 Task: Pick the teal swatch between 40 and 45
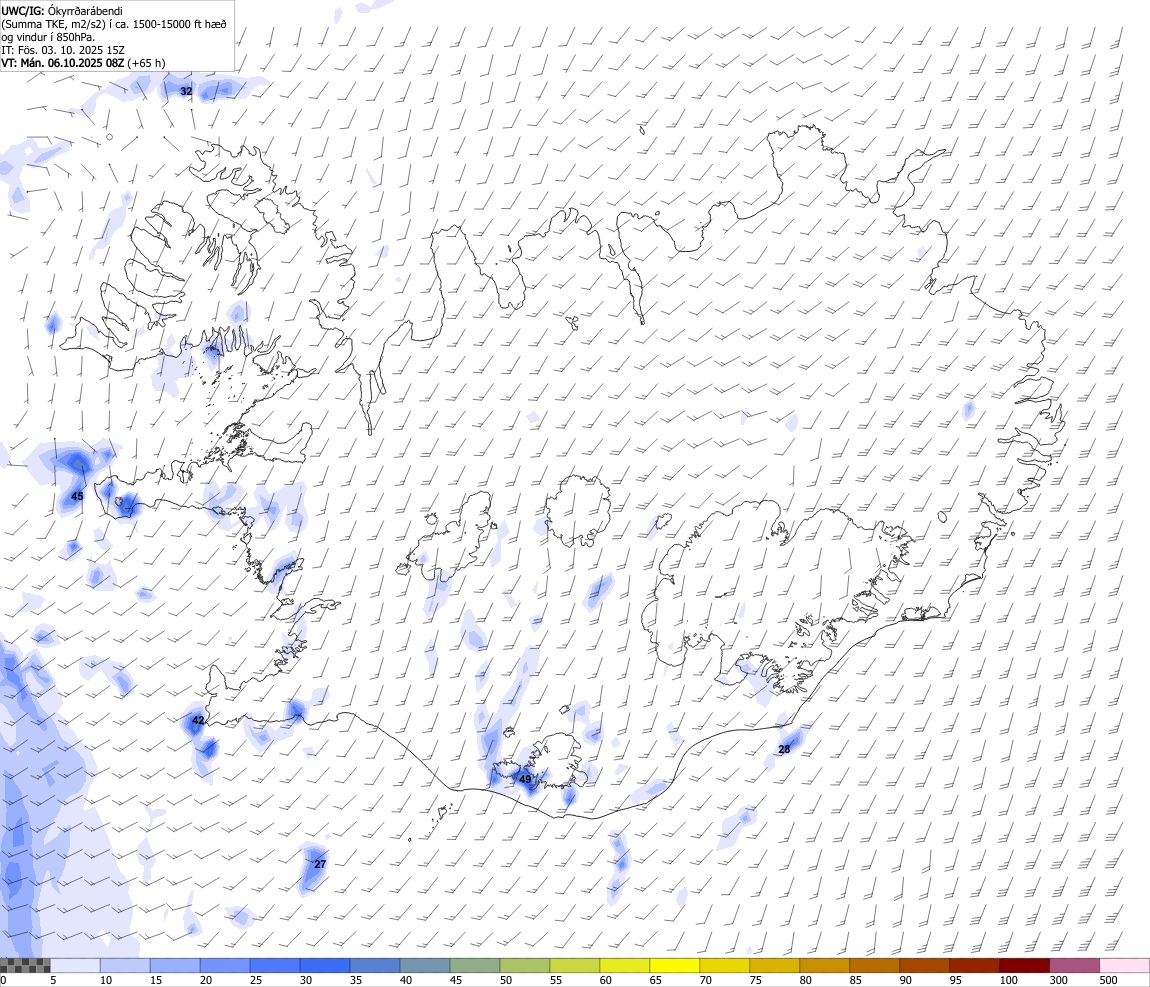click(425, 966)
